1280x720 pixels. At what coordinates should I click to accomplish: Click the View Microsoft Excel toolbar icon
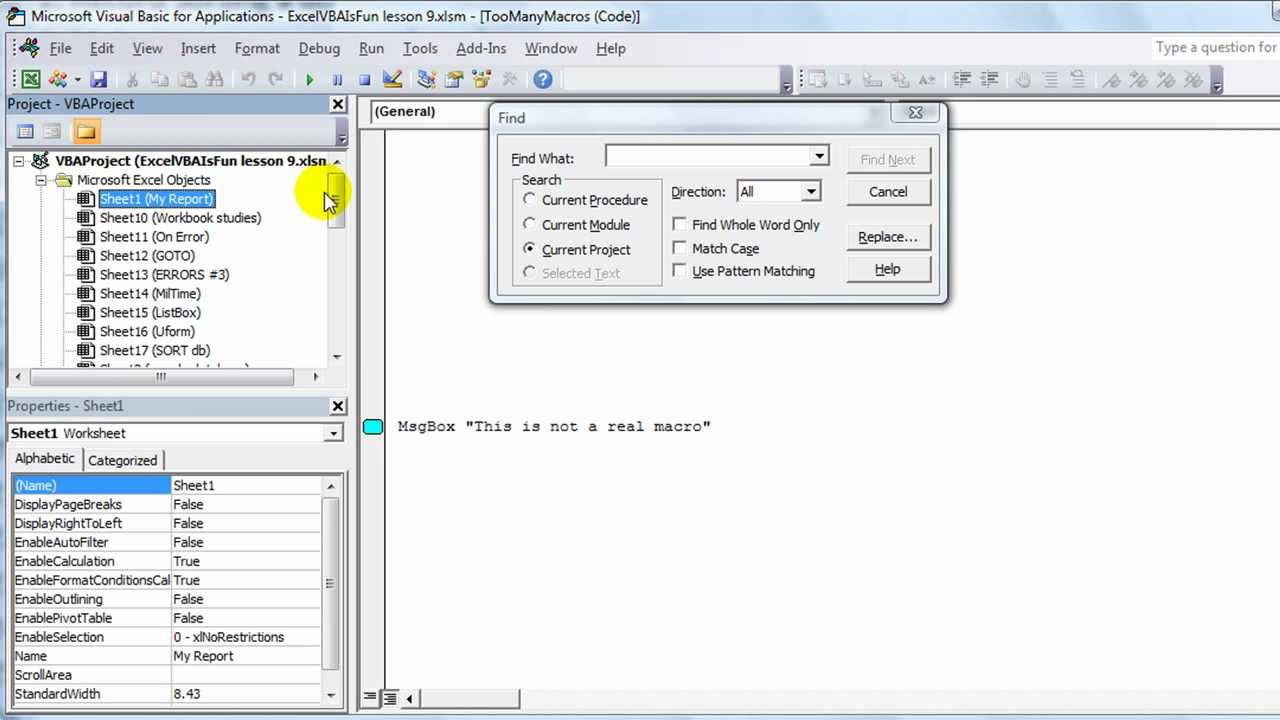(30, 80)
